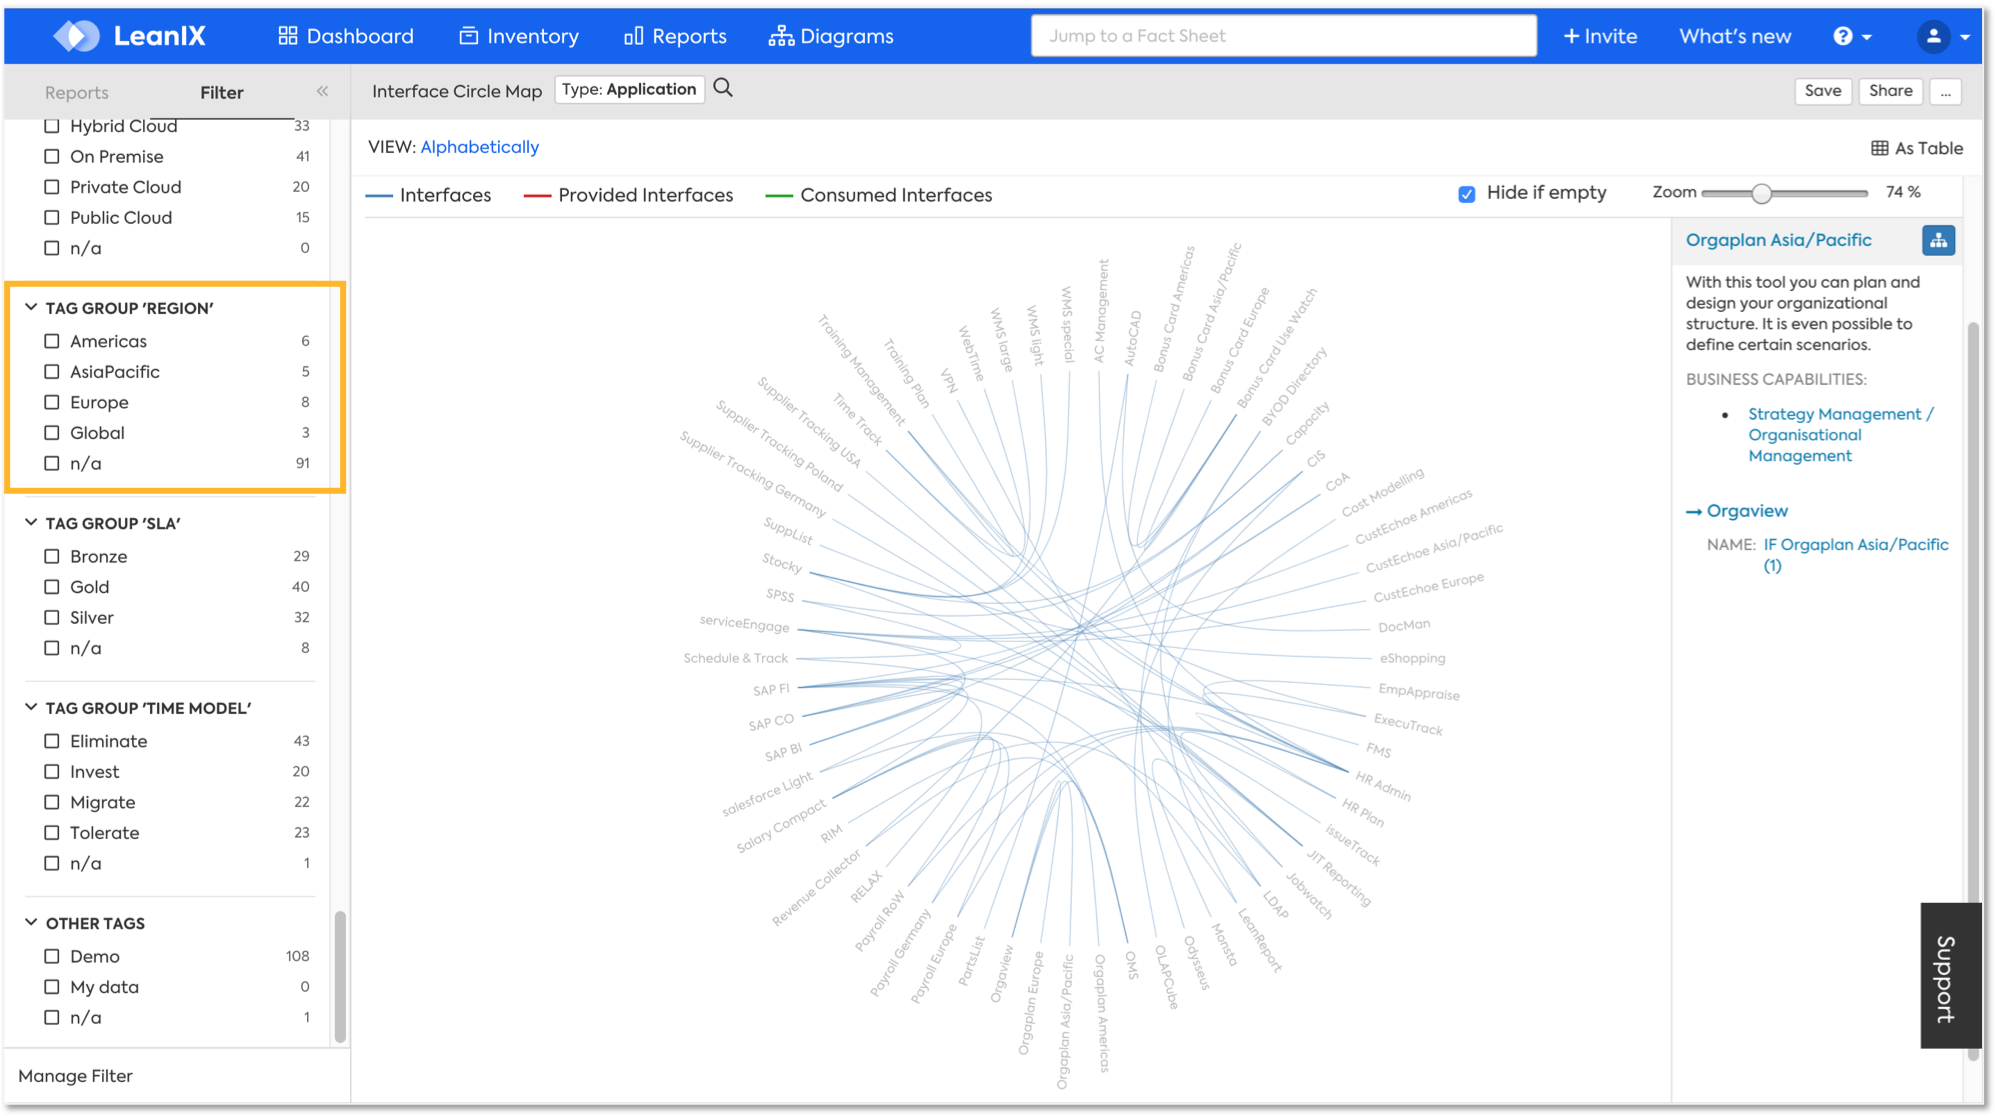Collapse the filter sidebar with double-chevron icon
Image resolution: width=1995 pixels, height=1116 pixels.
tap(322, 91)
